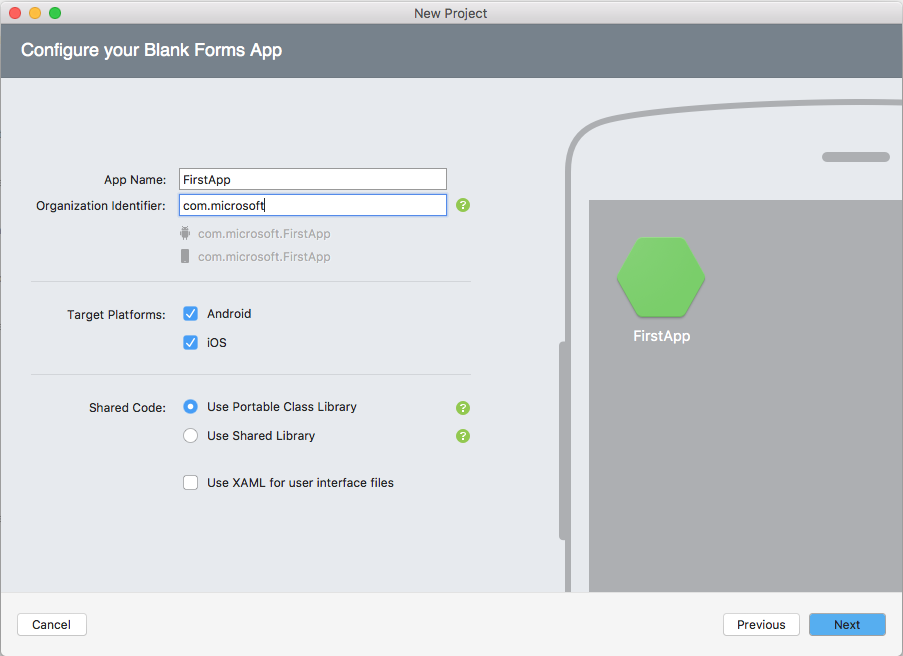Click the help icon for Portable Class Library

(x=463, y=408)
